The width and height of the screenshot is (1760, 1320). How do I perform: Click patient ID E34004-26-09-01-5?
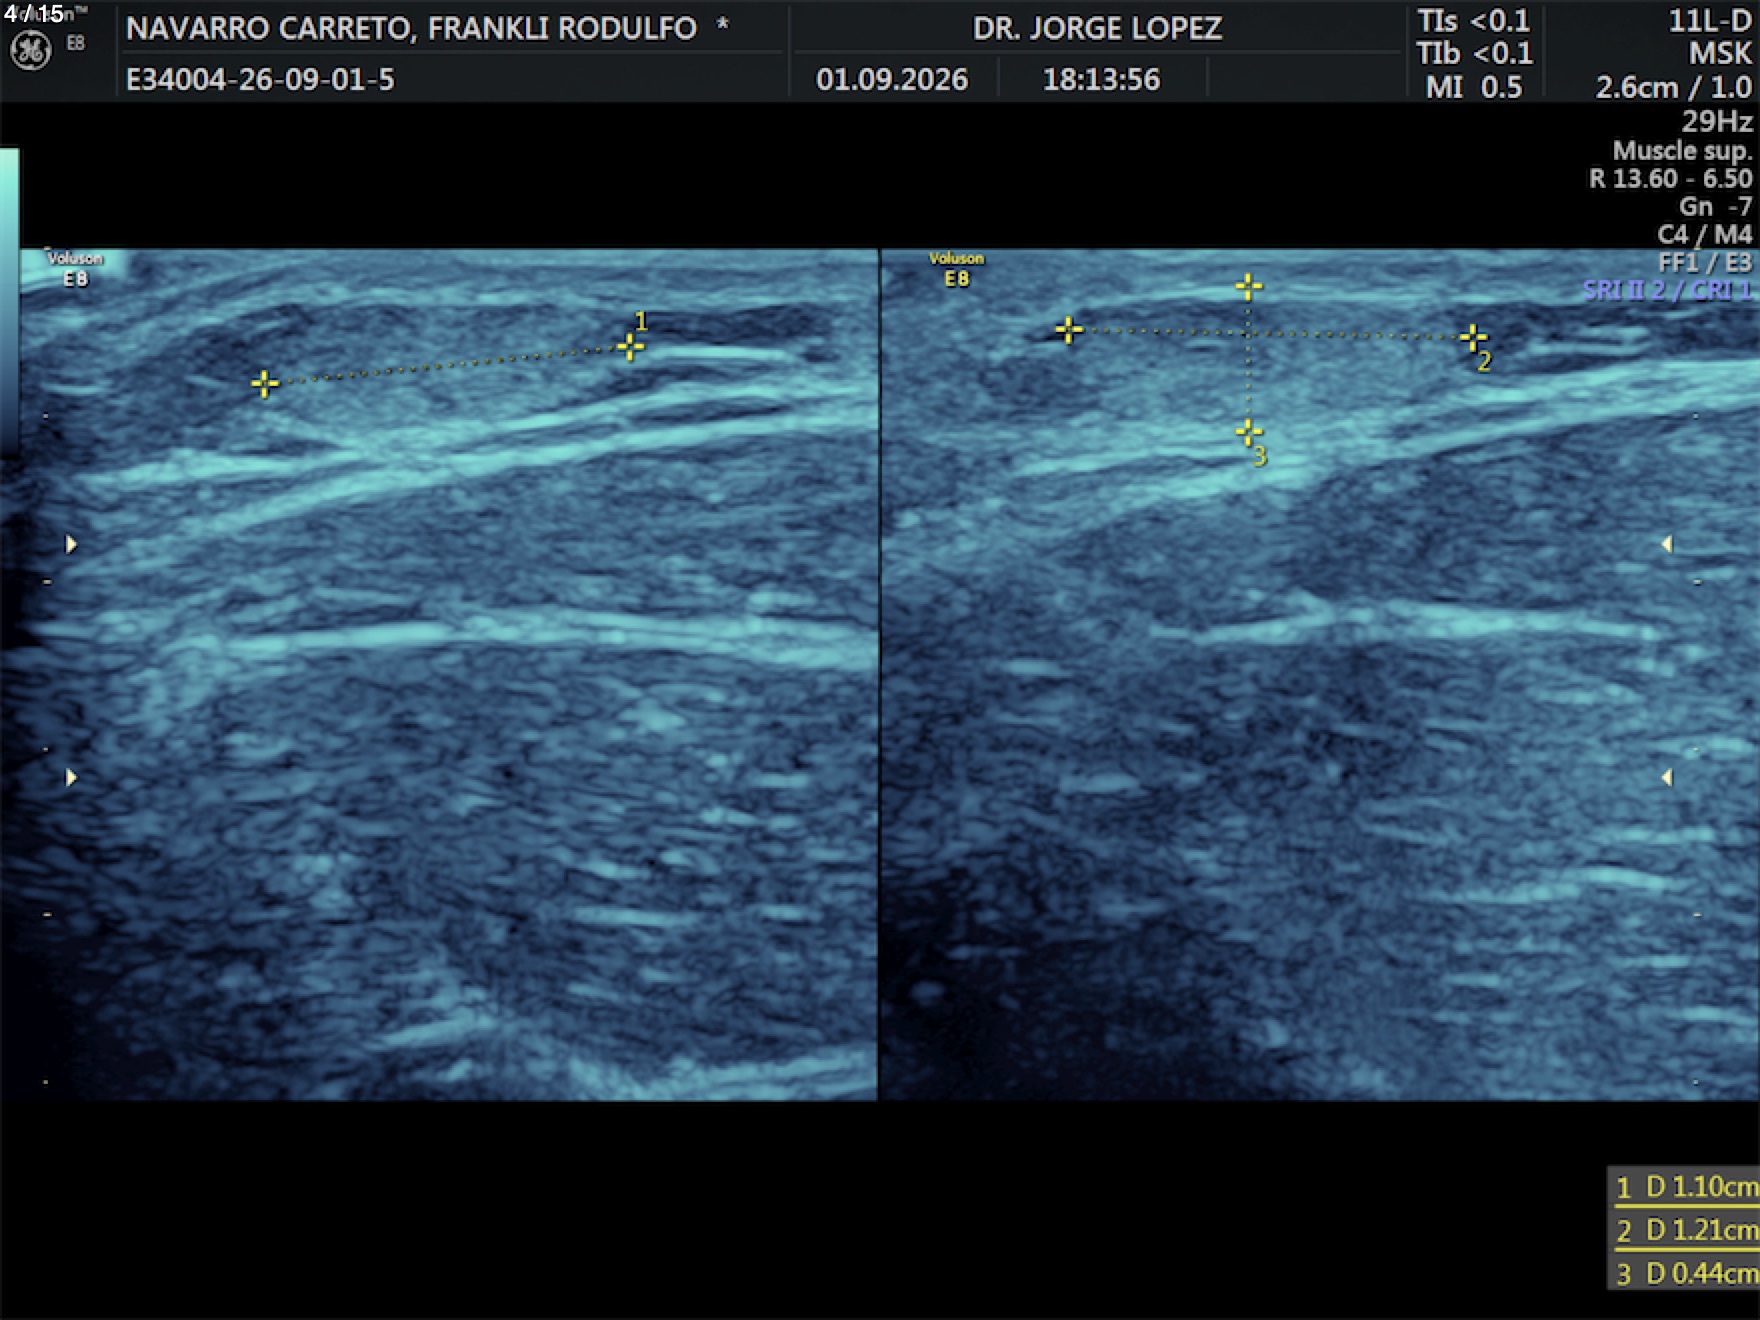tap(260, 79)
